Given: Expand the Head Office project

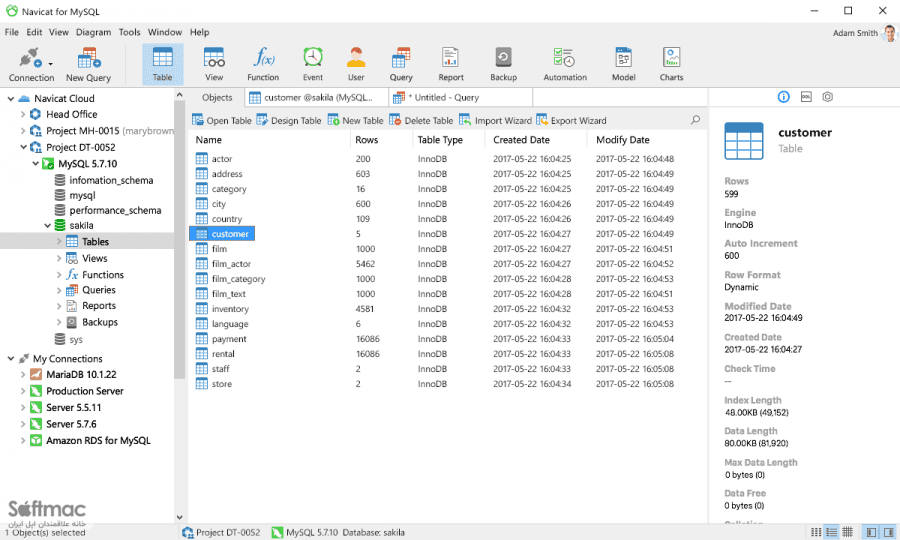Looking at the screenshot, I should 23,114.
